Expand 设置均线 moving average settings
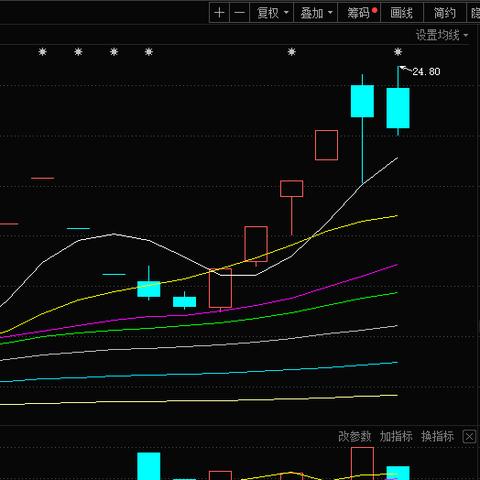 point(442,35)
